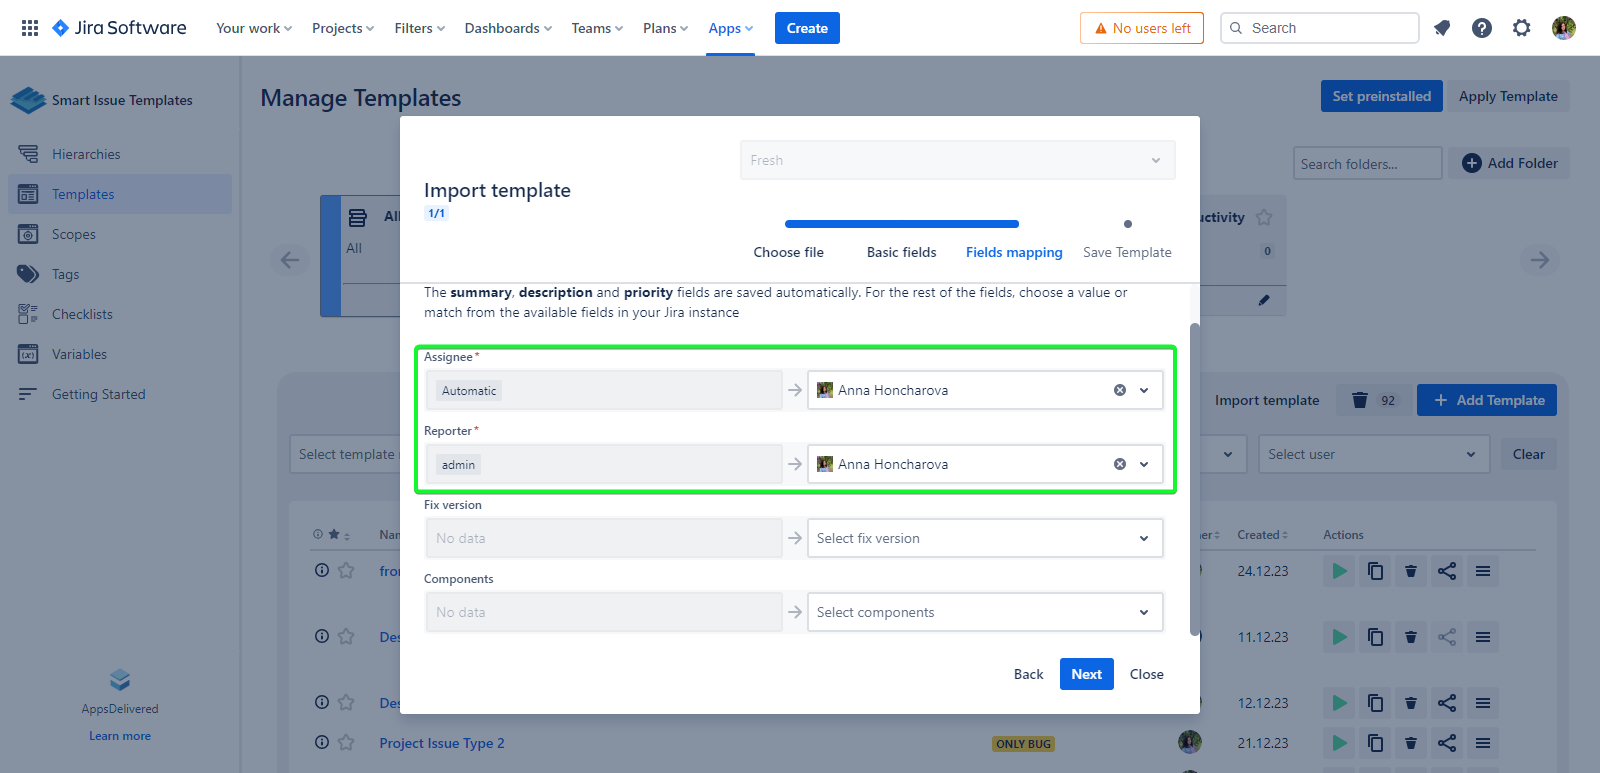Open the settings gear icon

[1522, 28]
